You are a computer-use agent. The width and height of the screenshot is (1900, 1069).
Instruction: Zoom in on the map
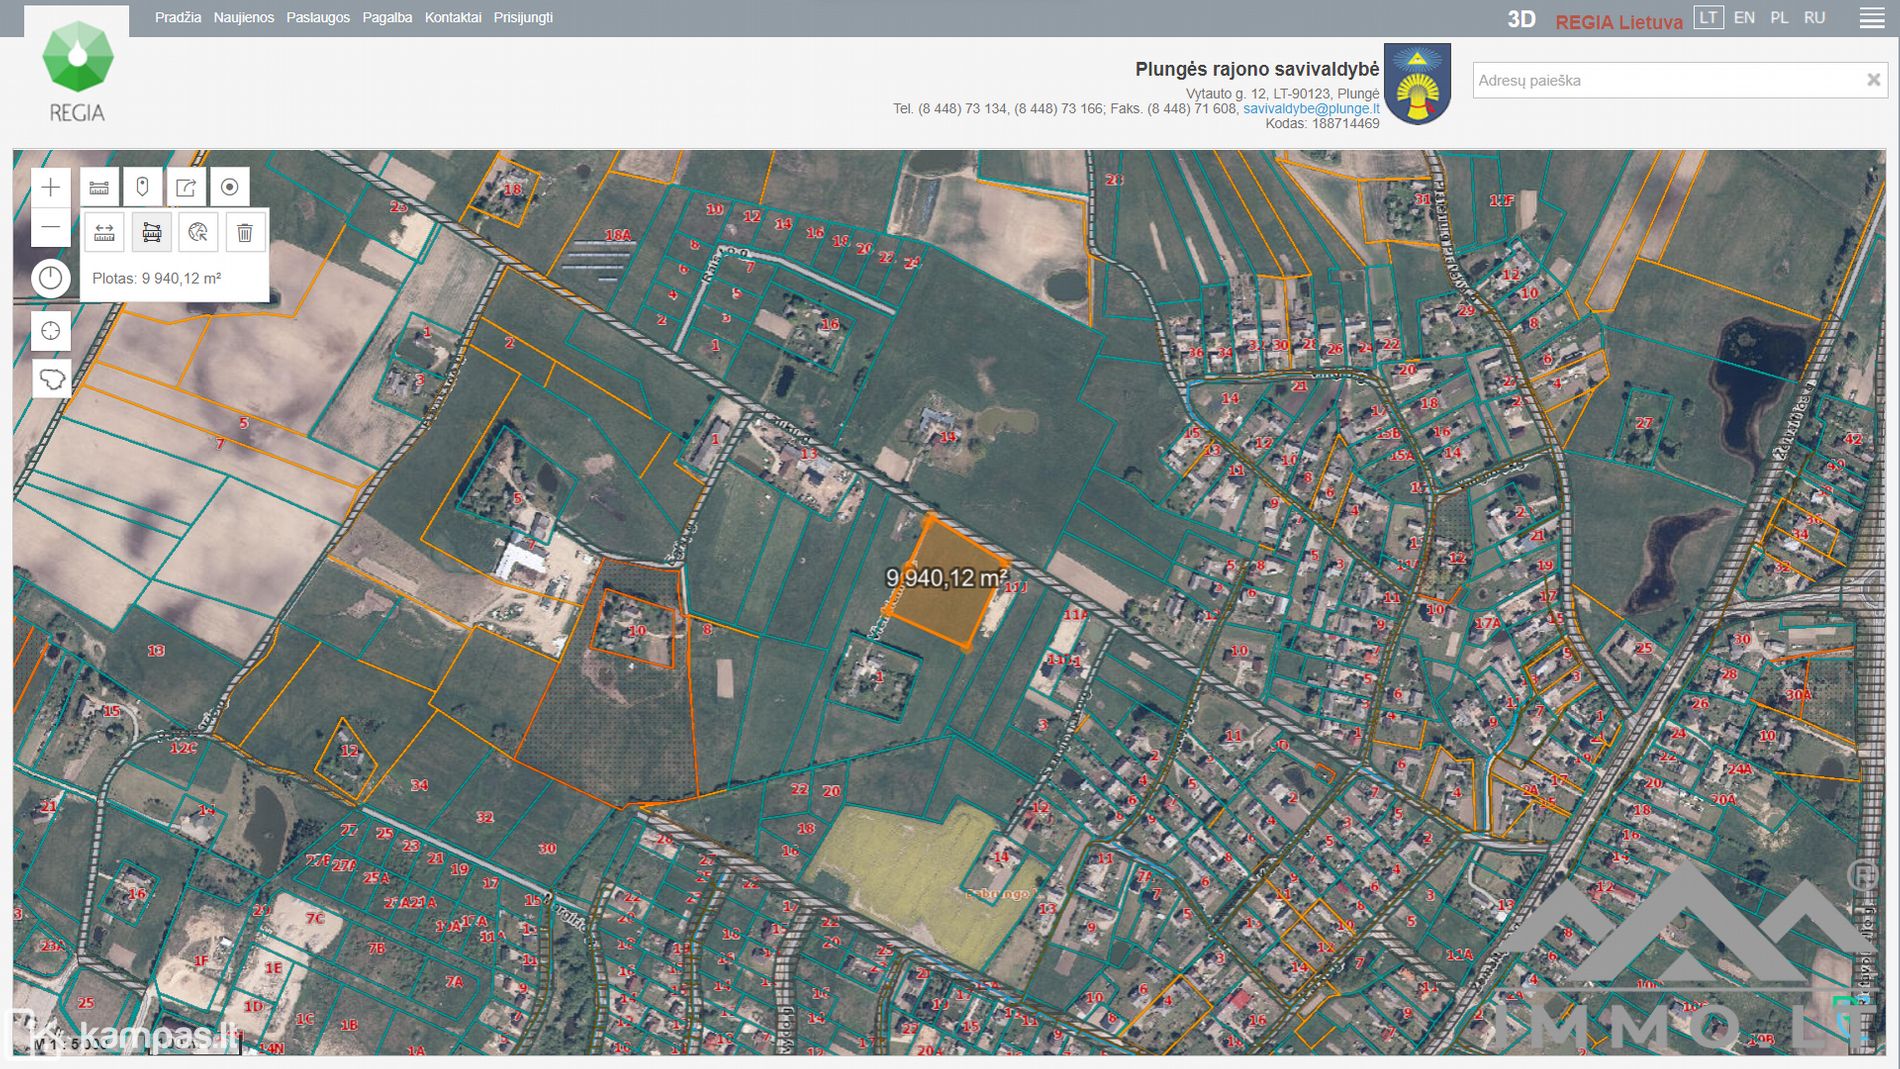point(51,187)
